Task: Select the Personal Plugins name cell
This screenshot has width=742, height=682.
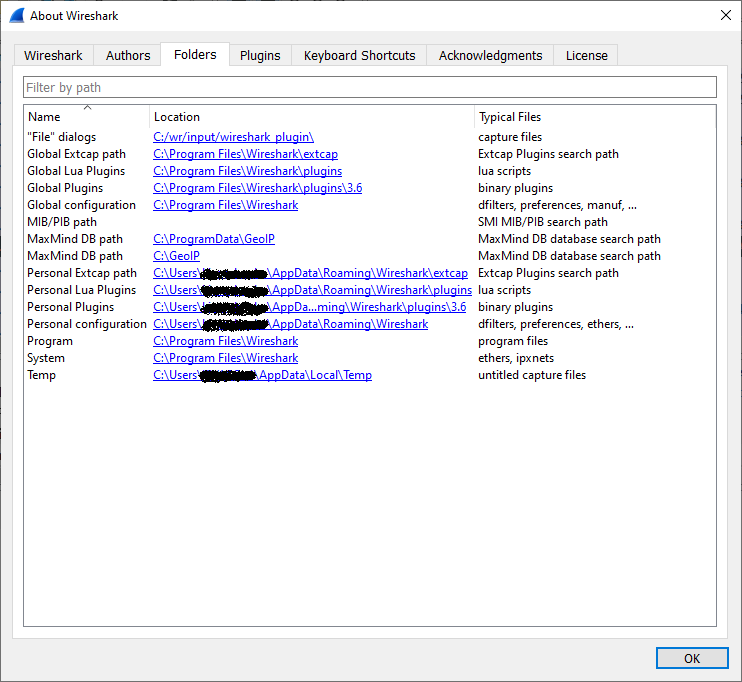Action: pyautogui.click(x=71, y=307)
